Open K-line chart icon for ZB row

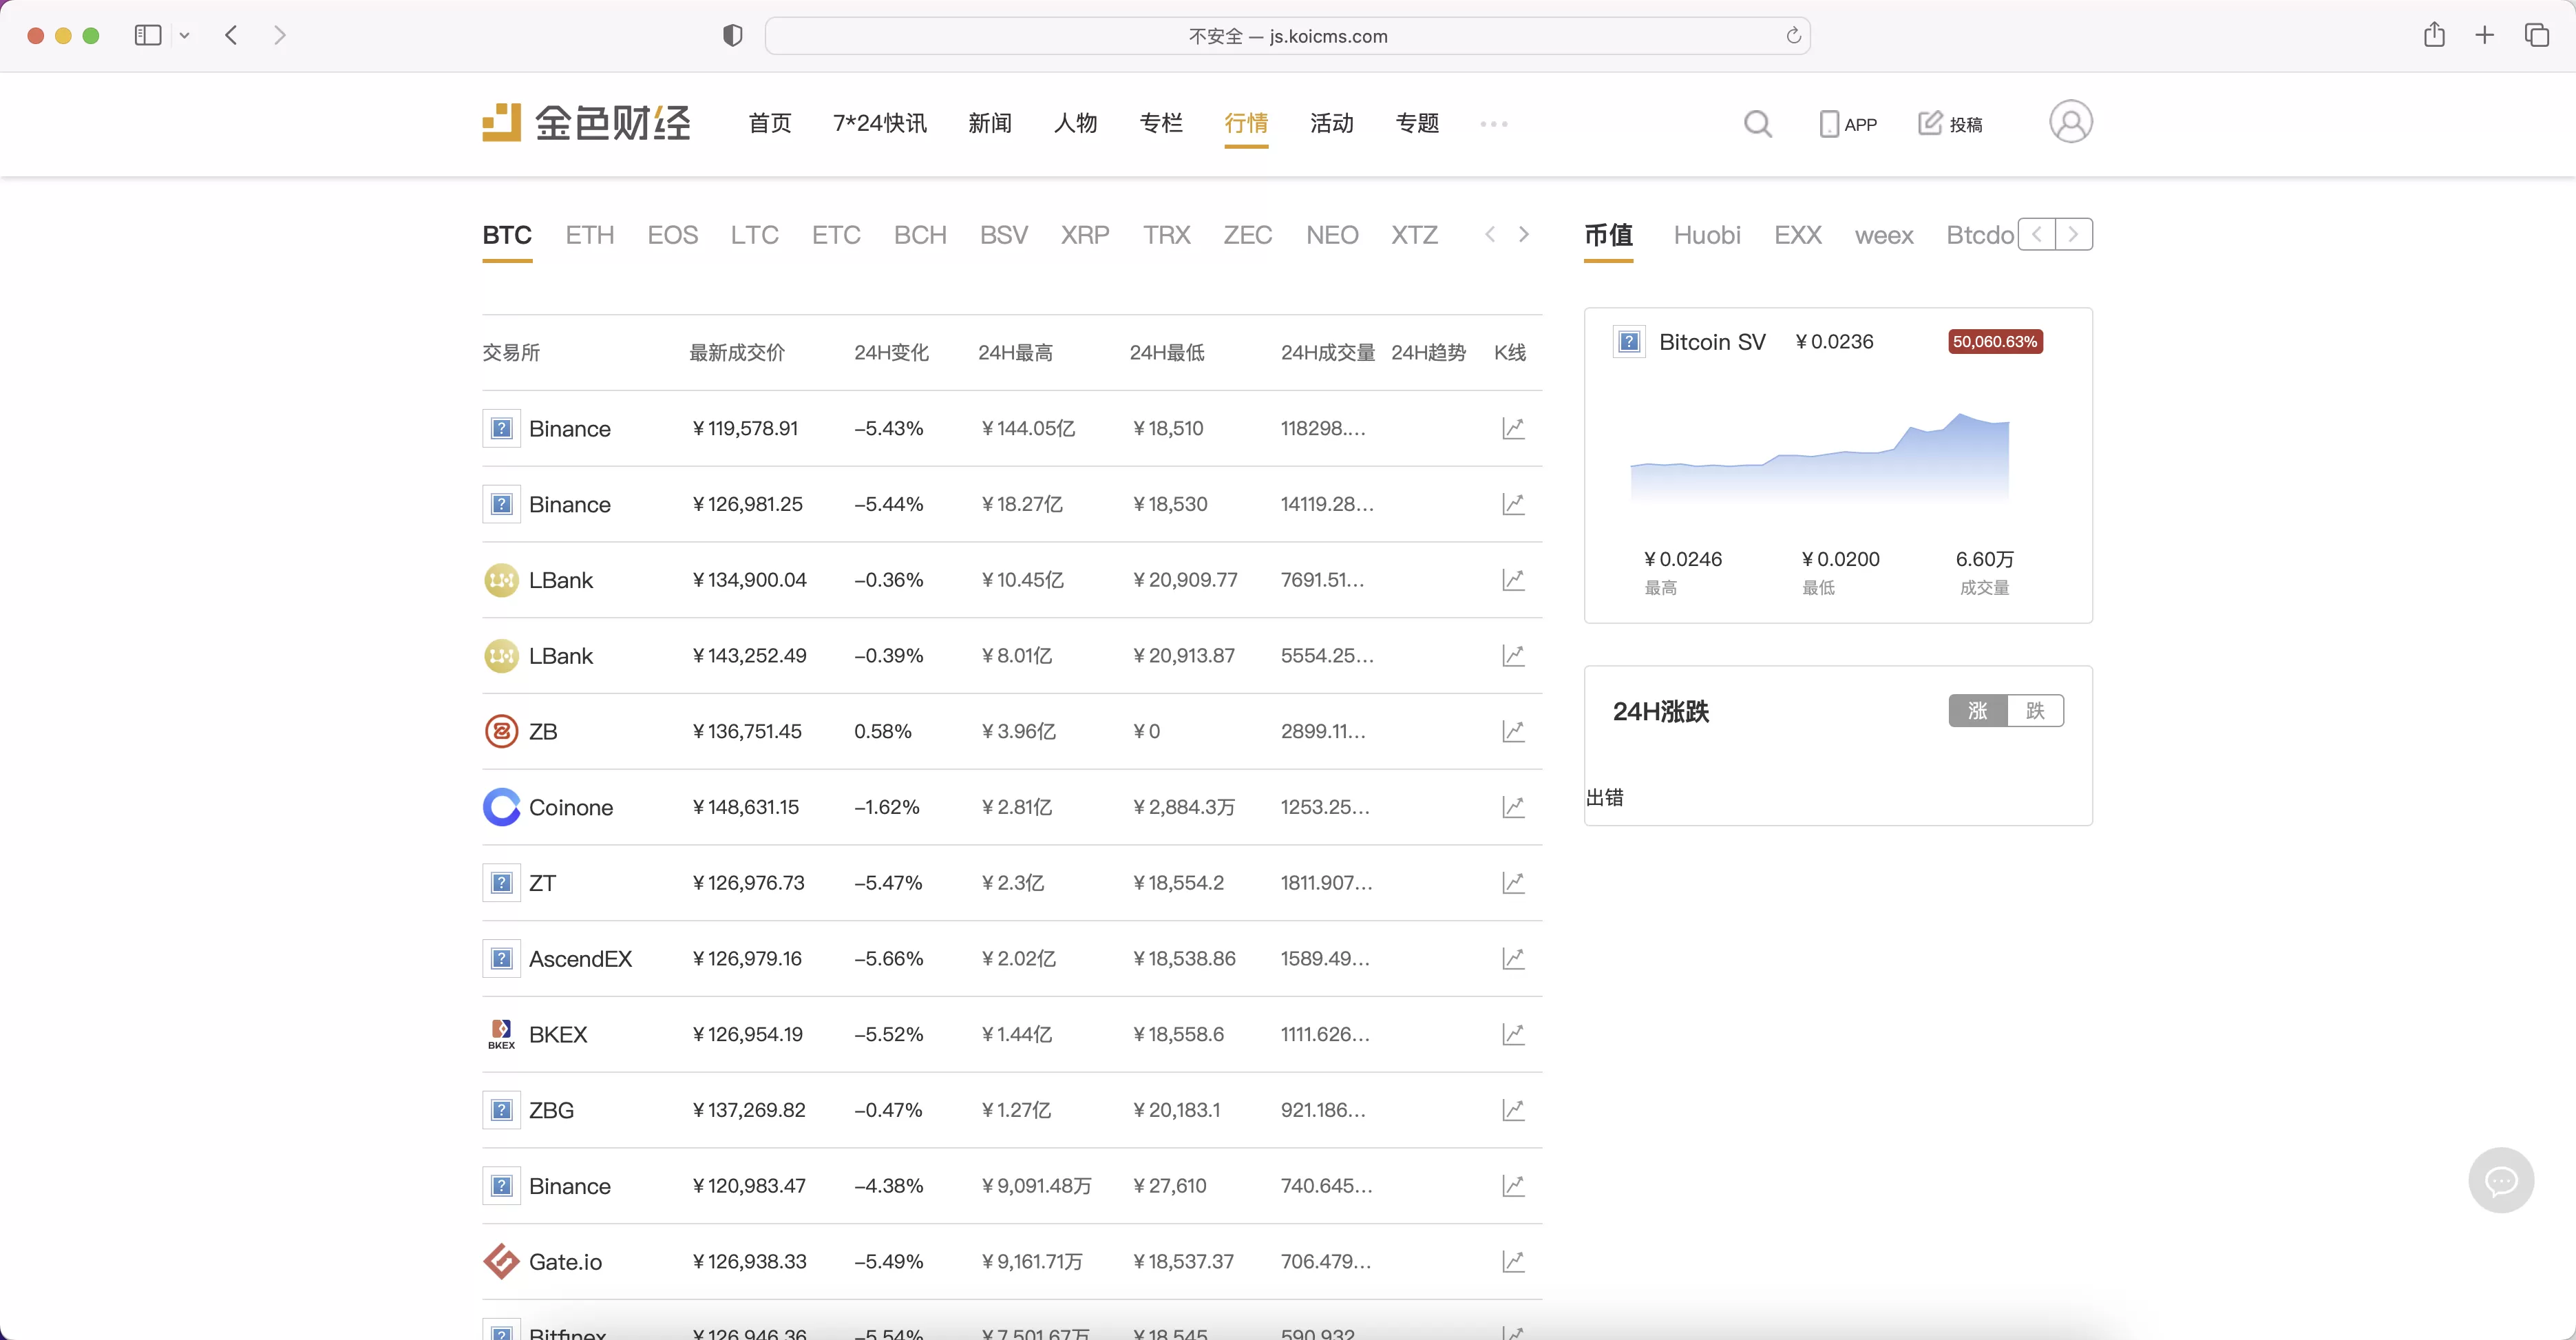(x=1513, y=732)
